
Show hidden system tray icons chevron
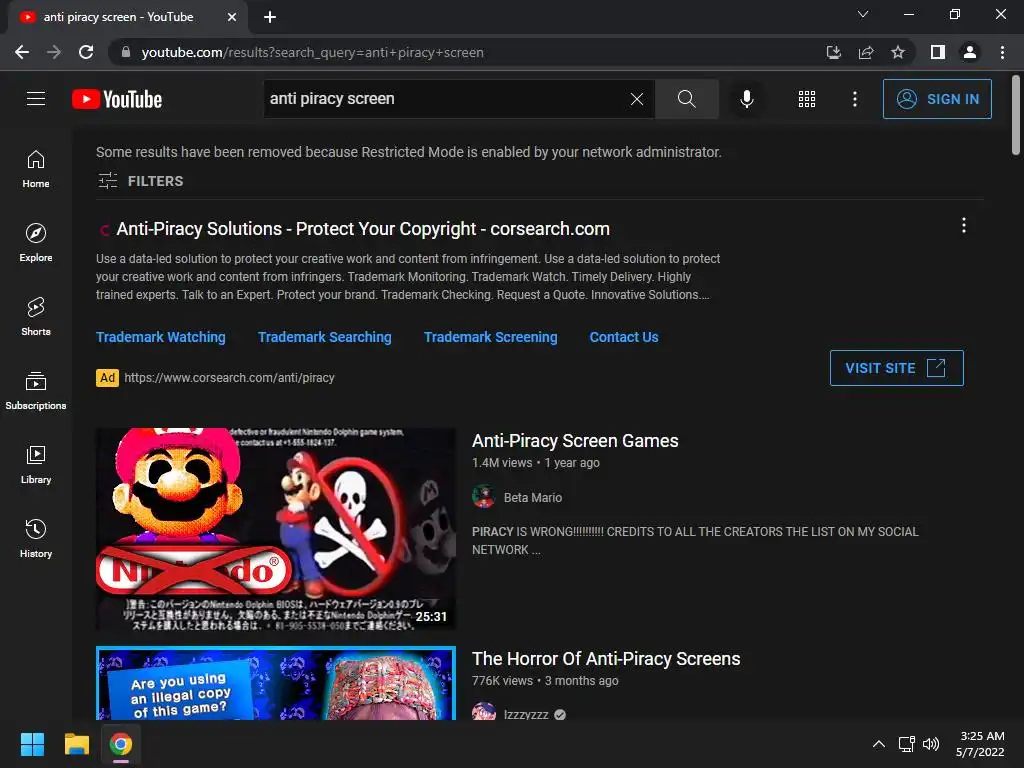coord(879,744)
